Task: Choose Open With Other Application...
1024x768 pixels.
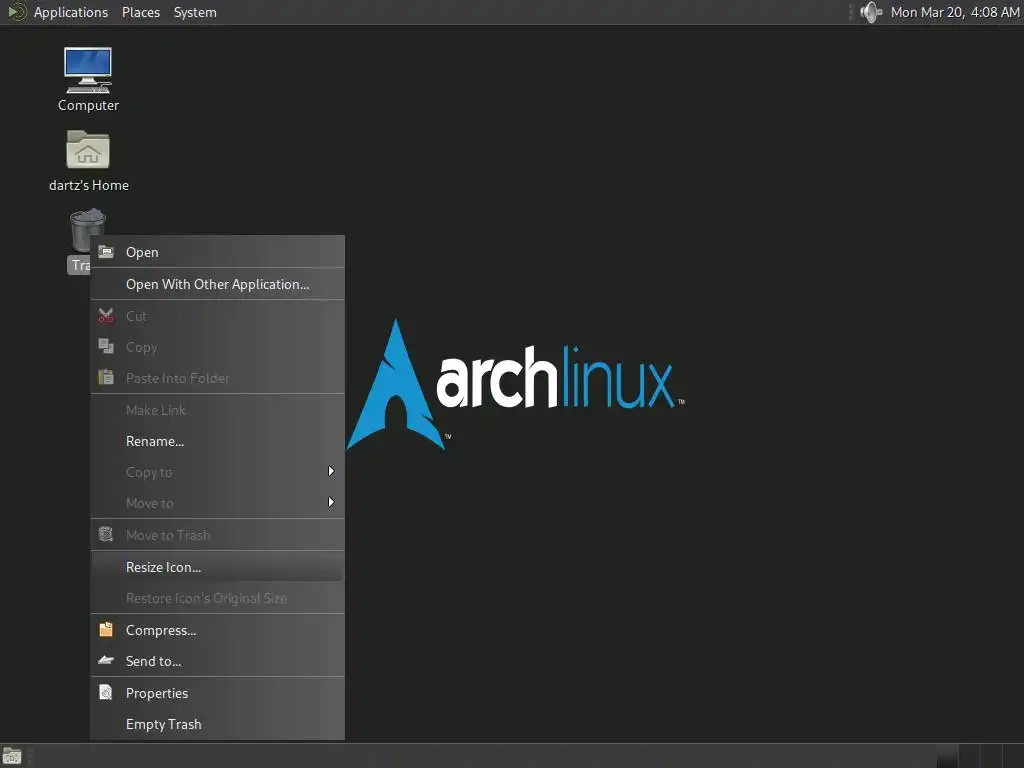Action: point(217,284)
